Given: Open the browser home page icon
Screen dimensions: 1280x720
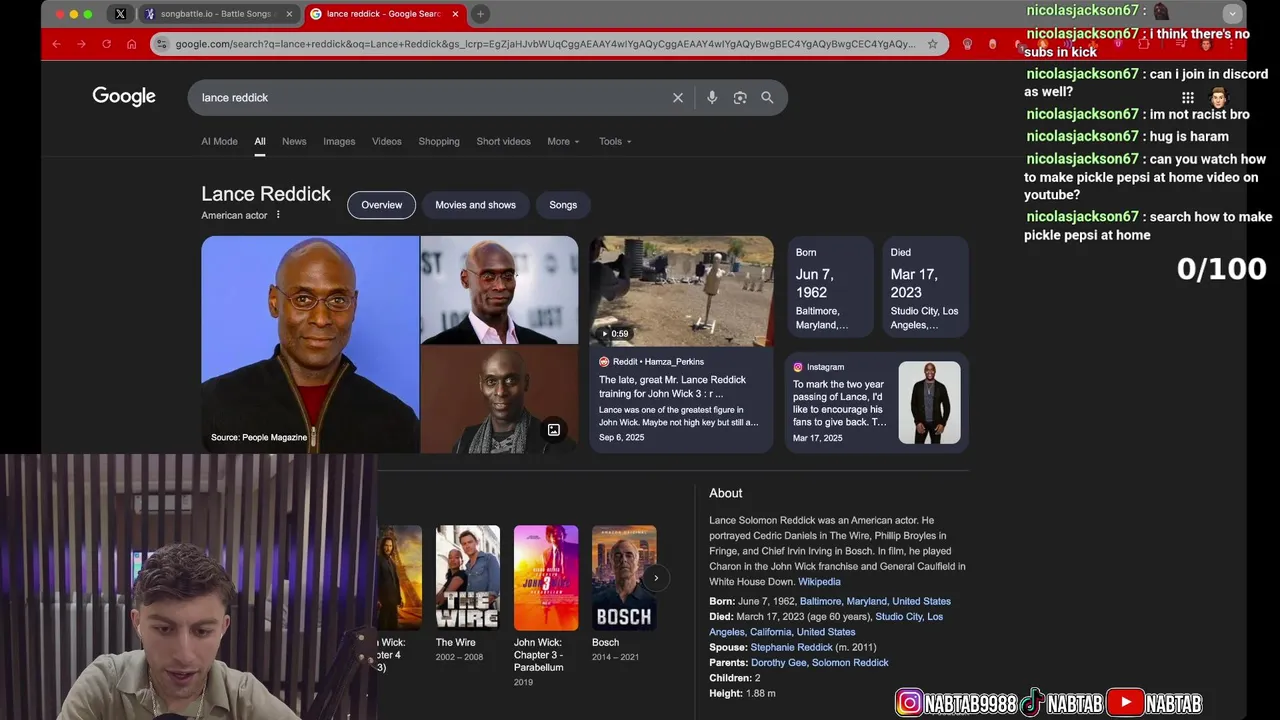Looking at the screenshot, I should (x=131, y=44).
